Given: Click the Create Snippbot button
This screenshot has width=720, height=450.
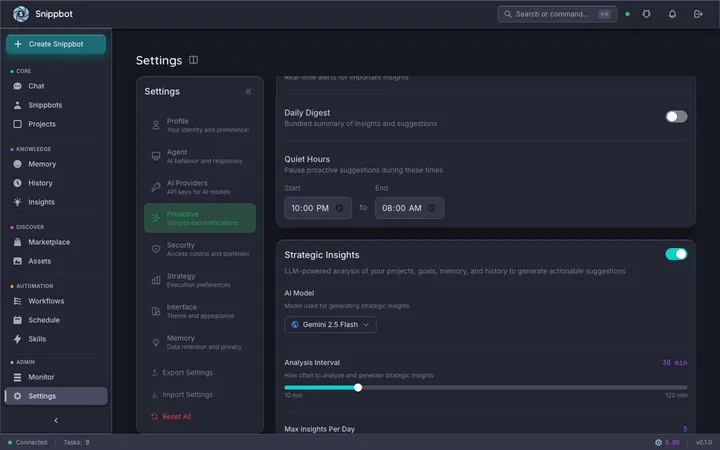Looking at the screenshot, I should point(56,44).
